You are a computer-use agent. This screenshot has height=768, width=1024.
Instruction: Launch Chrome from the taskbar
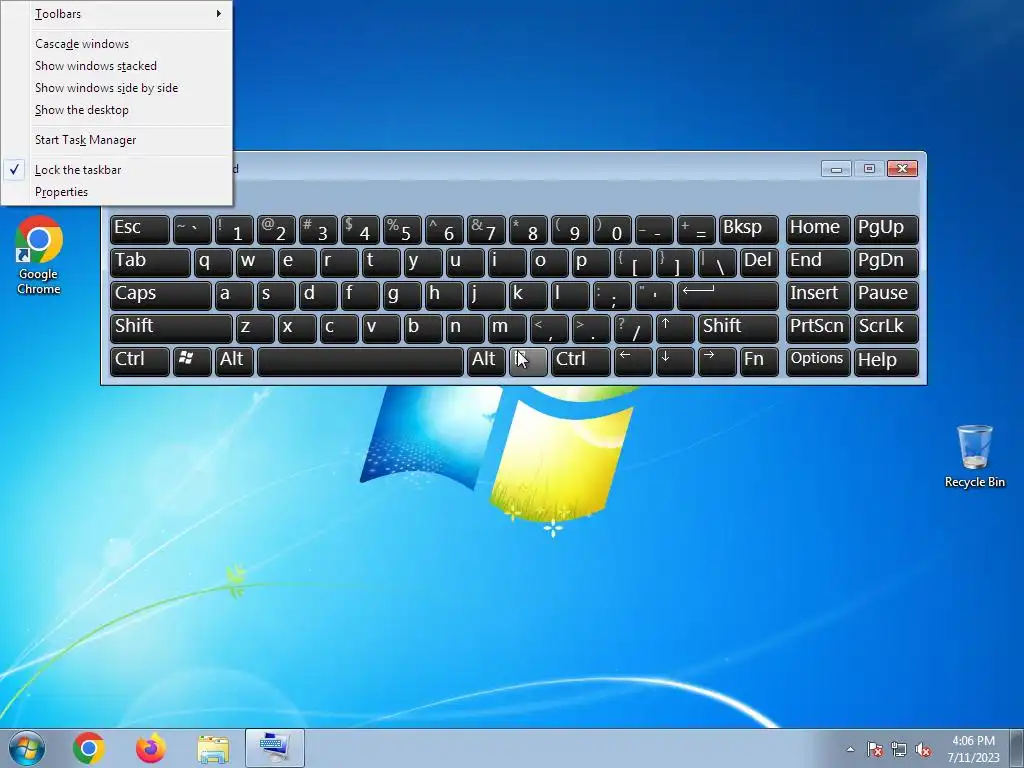point(89,748)
